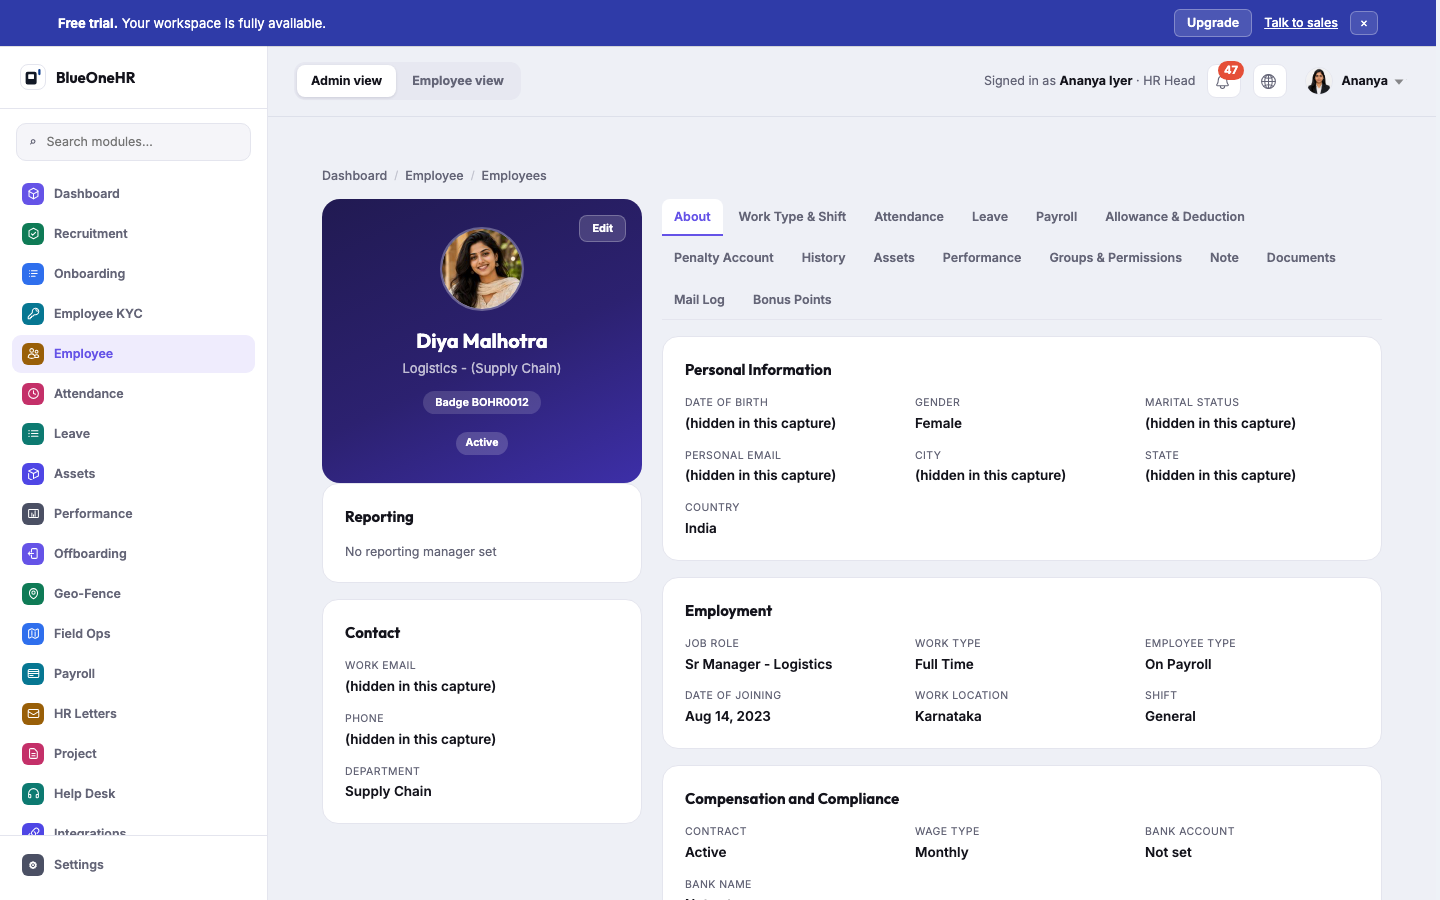Open notifications bell with 47 badge
This screenshot has height=900, width=1440.
(1223, 81)
